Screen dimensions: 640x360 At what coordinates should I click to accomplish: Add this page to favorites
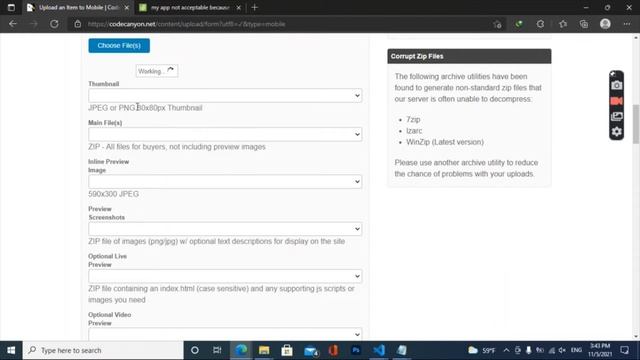coord(497,24)
